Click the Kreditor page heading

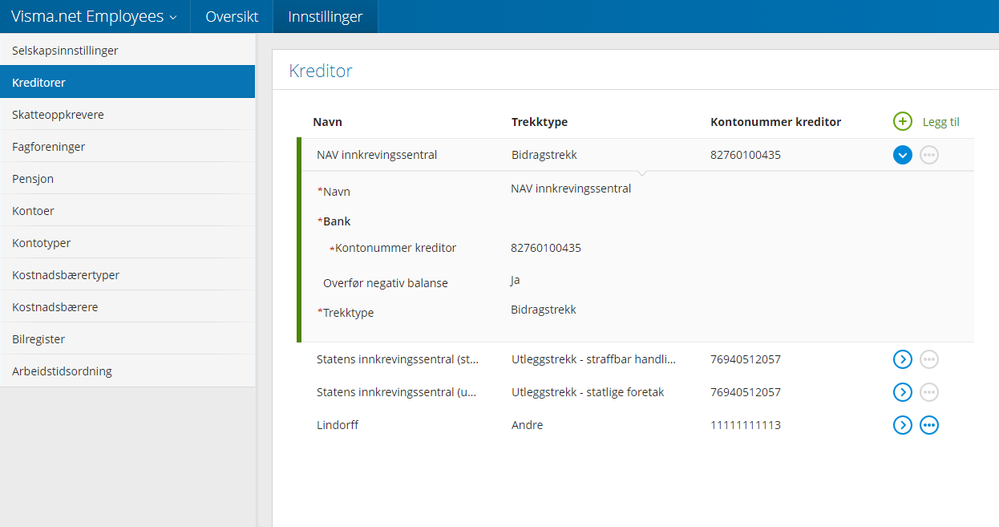click(320, 71)
